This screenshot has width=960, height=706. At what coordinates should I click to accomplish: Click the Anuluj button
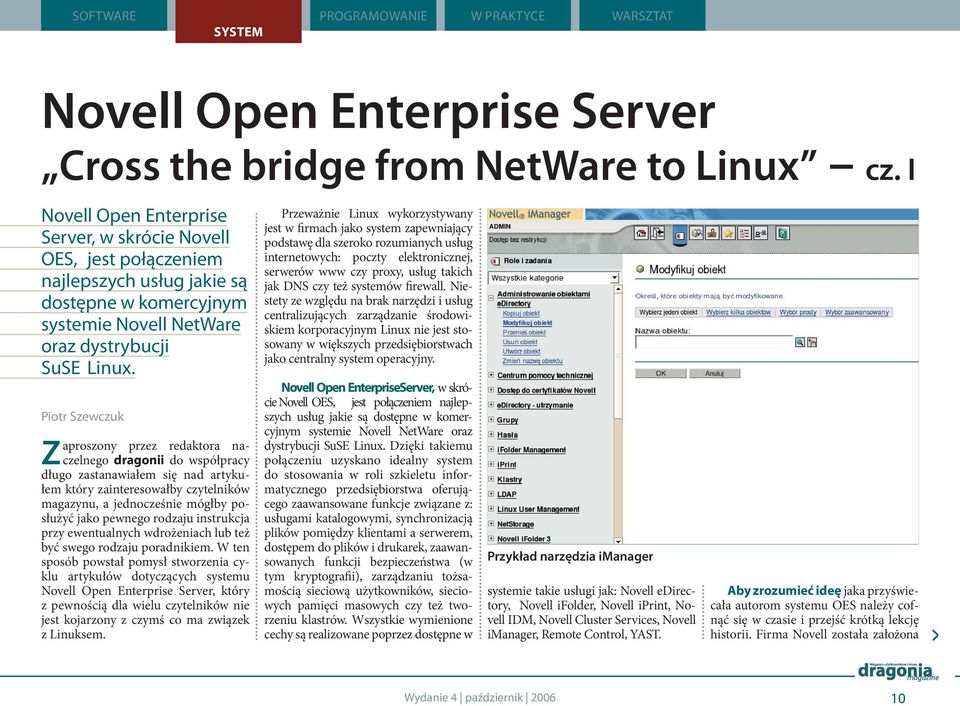[x=714, y=373]
